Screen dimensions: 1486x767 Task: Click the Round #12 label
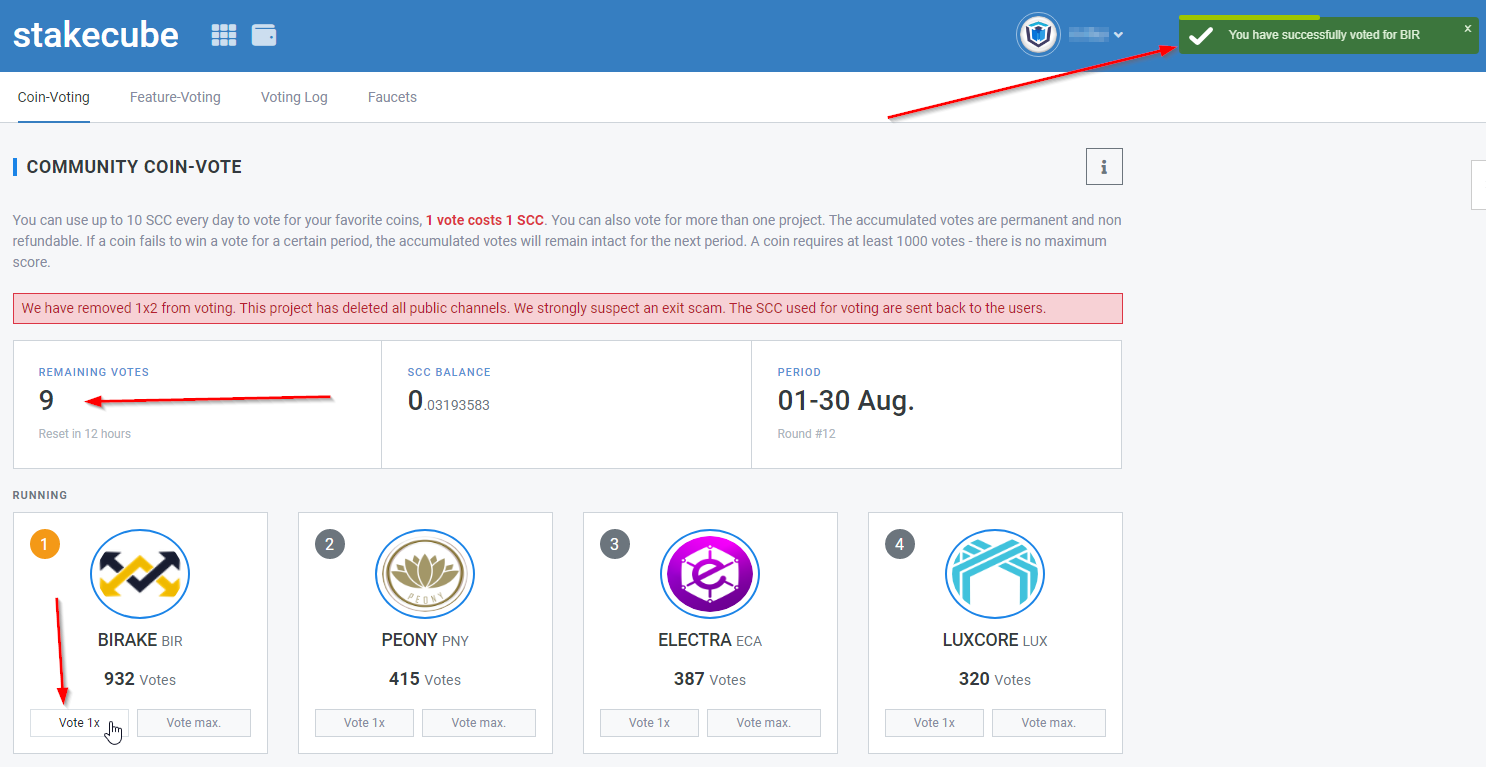coord(806,434)
